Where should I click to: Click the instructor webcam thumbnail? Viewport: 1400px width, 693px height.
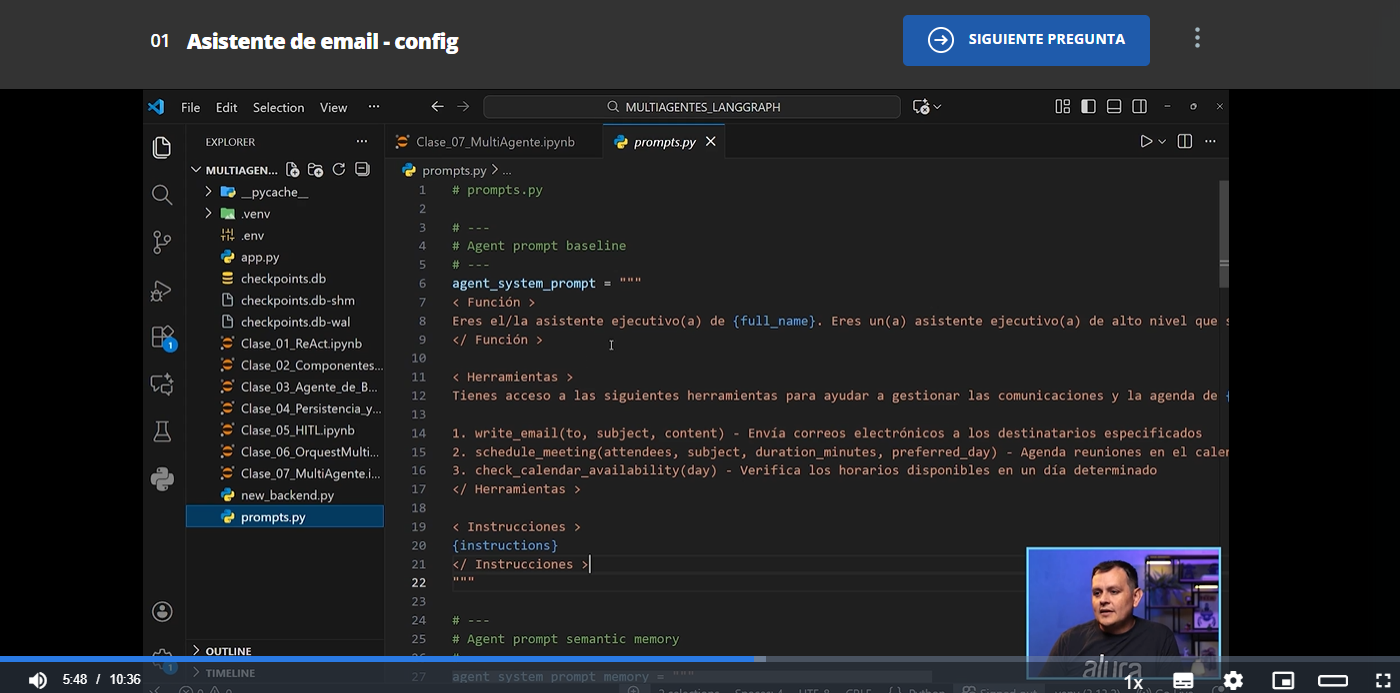coord(1124,612)
